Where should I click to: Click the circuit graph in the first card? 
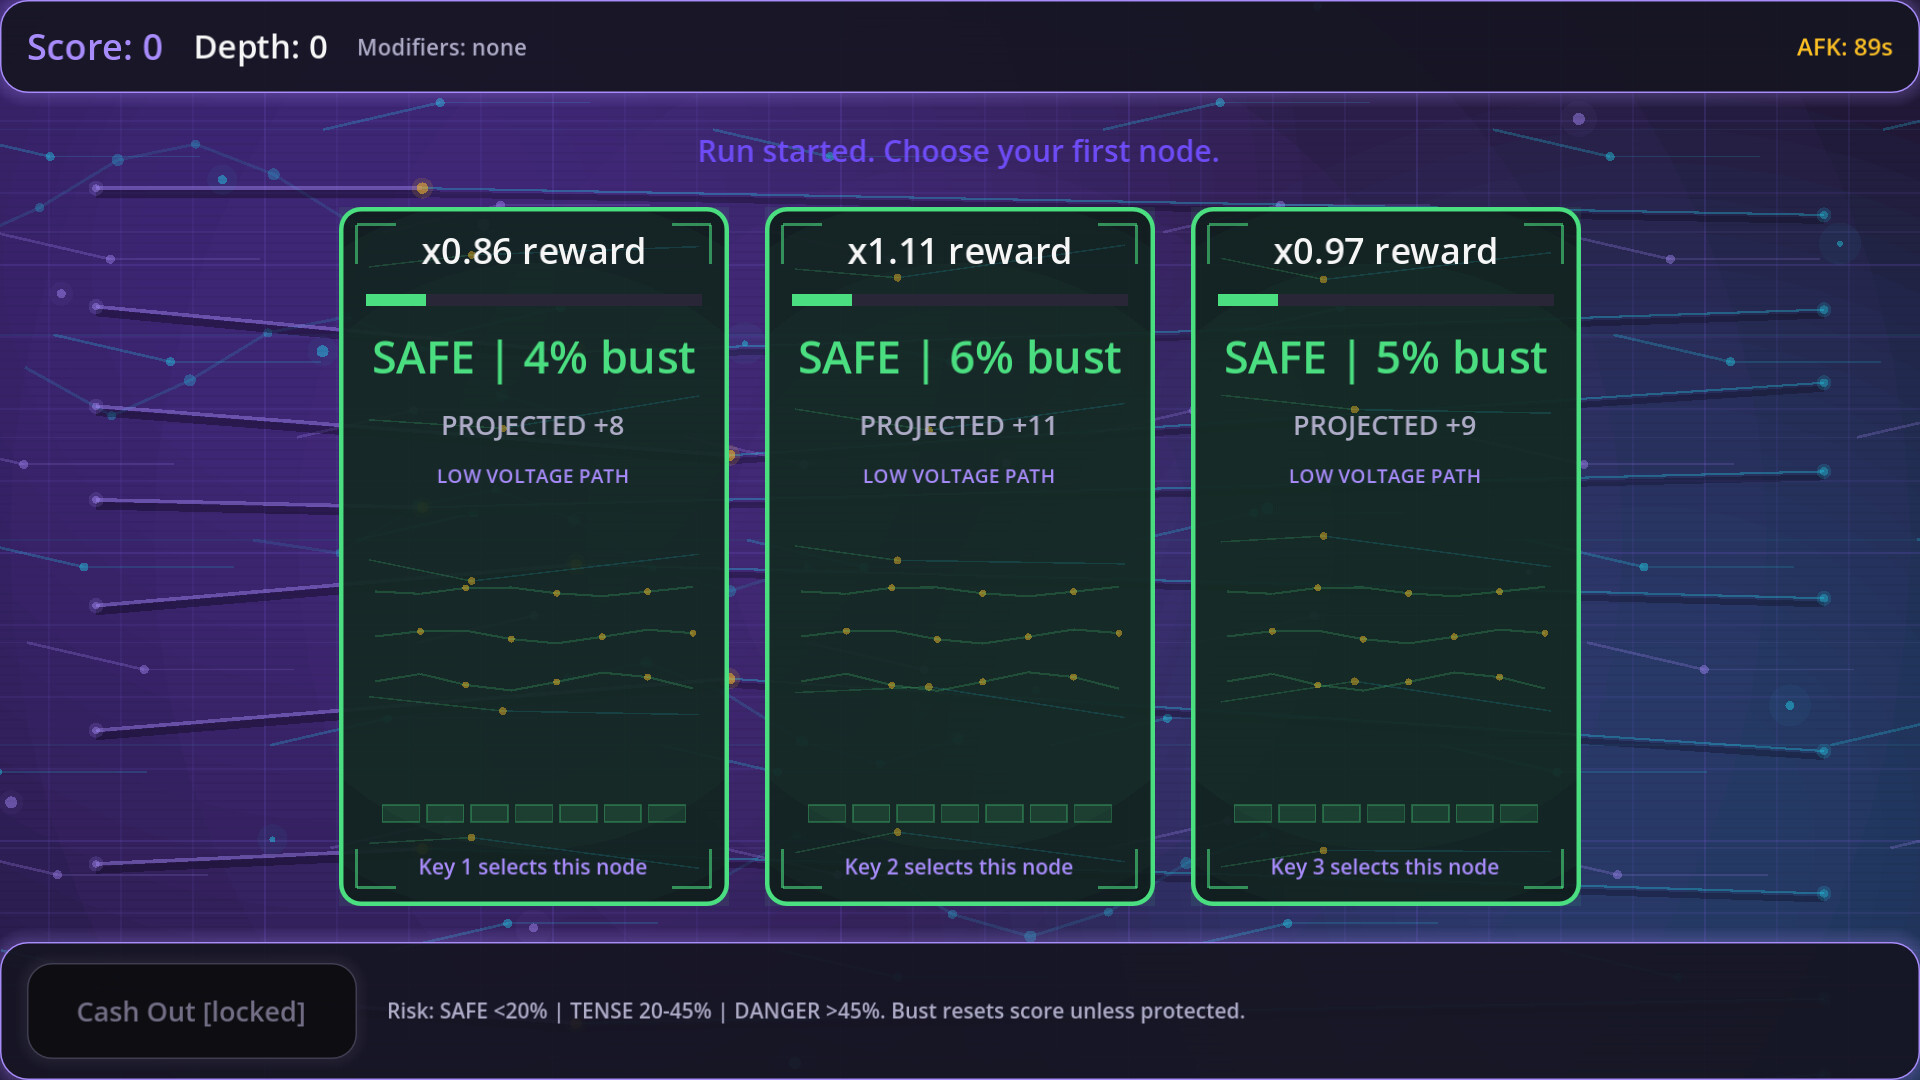click(533, 635)
